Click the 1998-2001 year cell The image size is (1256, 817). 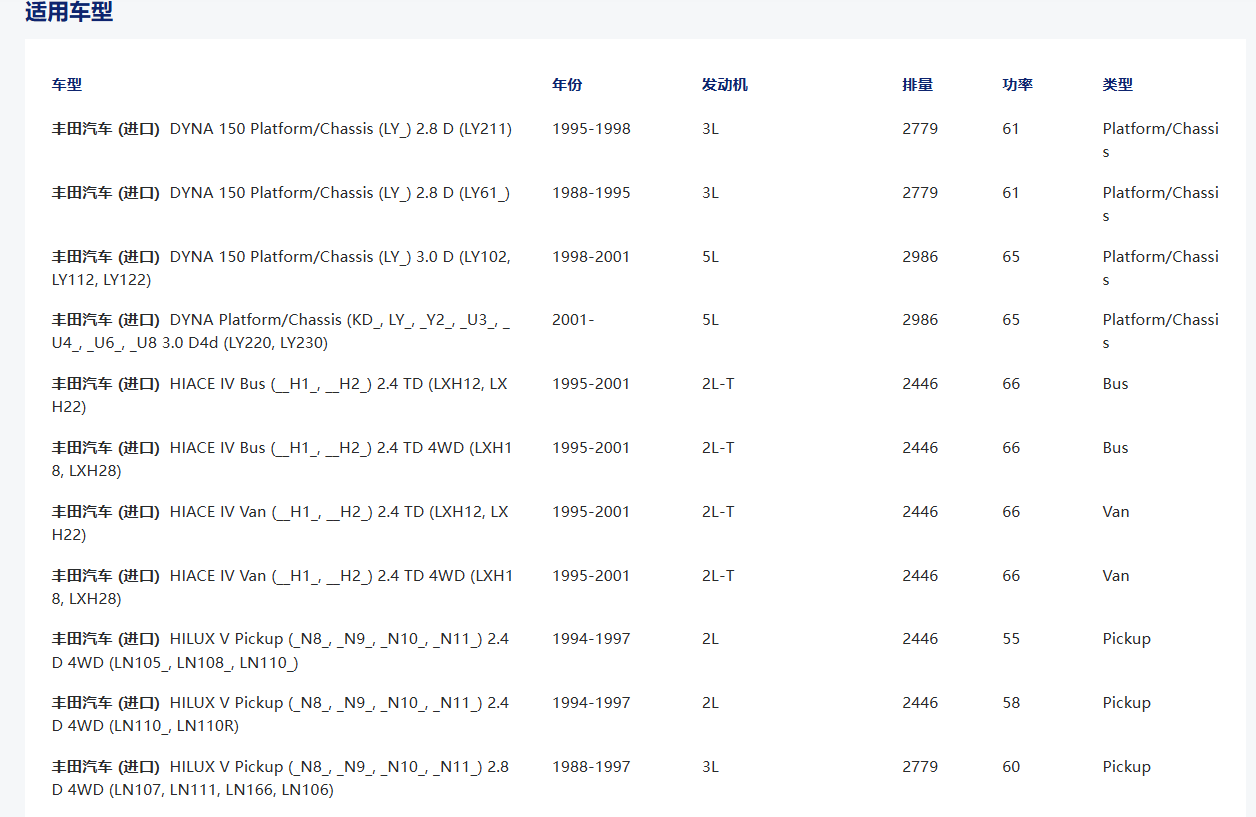tap(591, 257)
